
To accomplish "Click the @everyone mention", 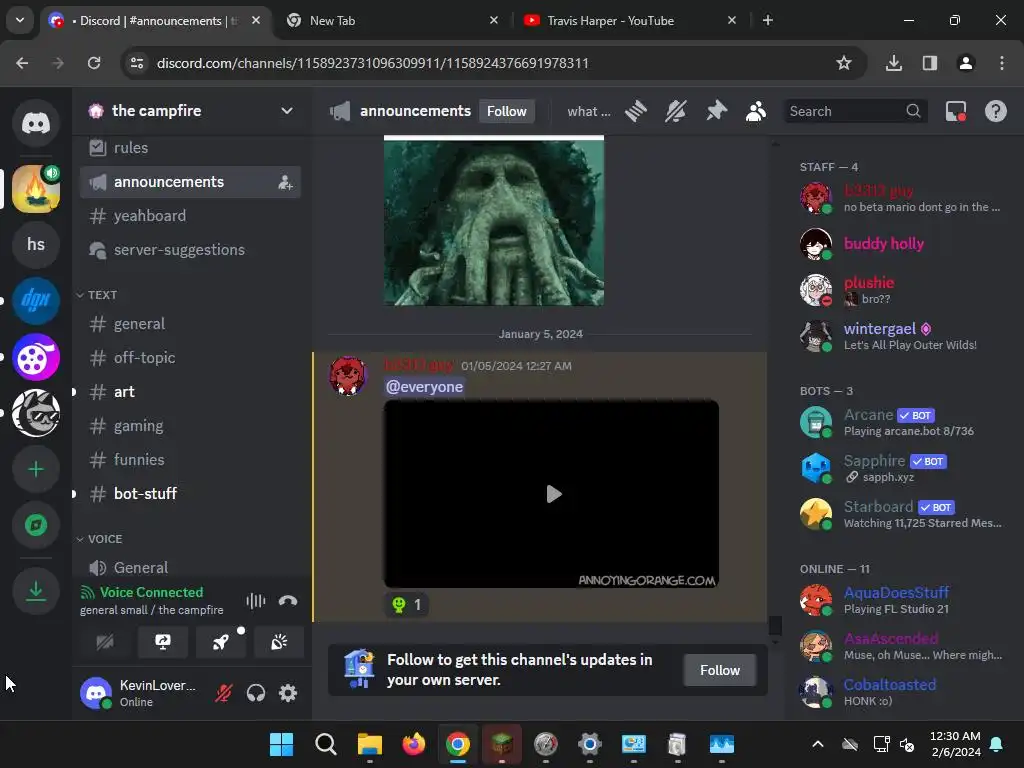I will pyautogui.click(x=424, y=387).
